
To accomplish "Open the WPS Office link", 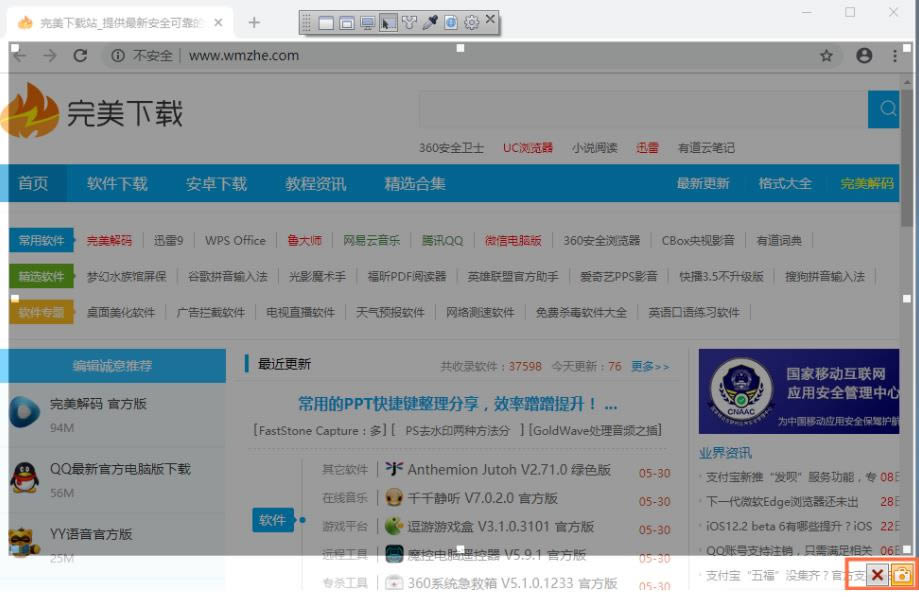I will [x=235, y=240].
